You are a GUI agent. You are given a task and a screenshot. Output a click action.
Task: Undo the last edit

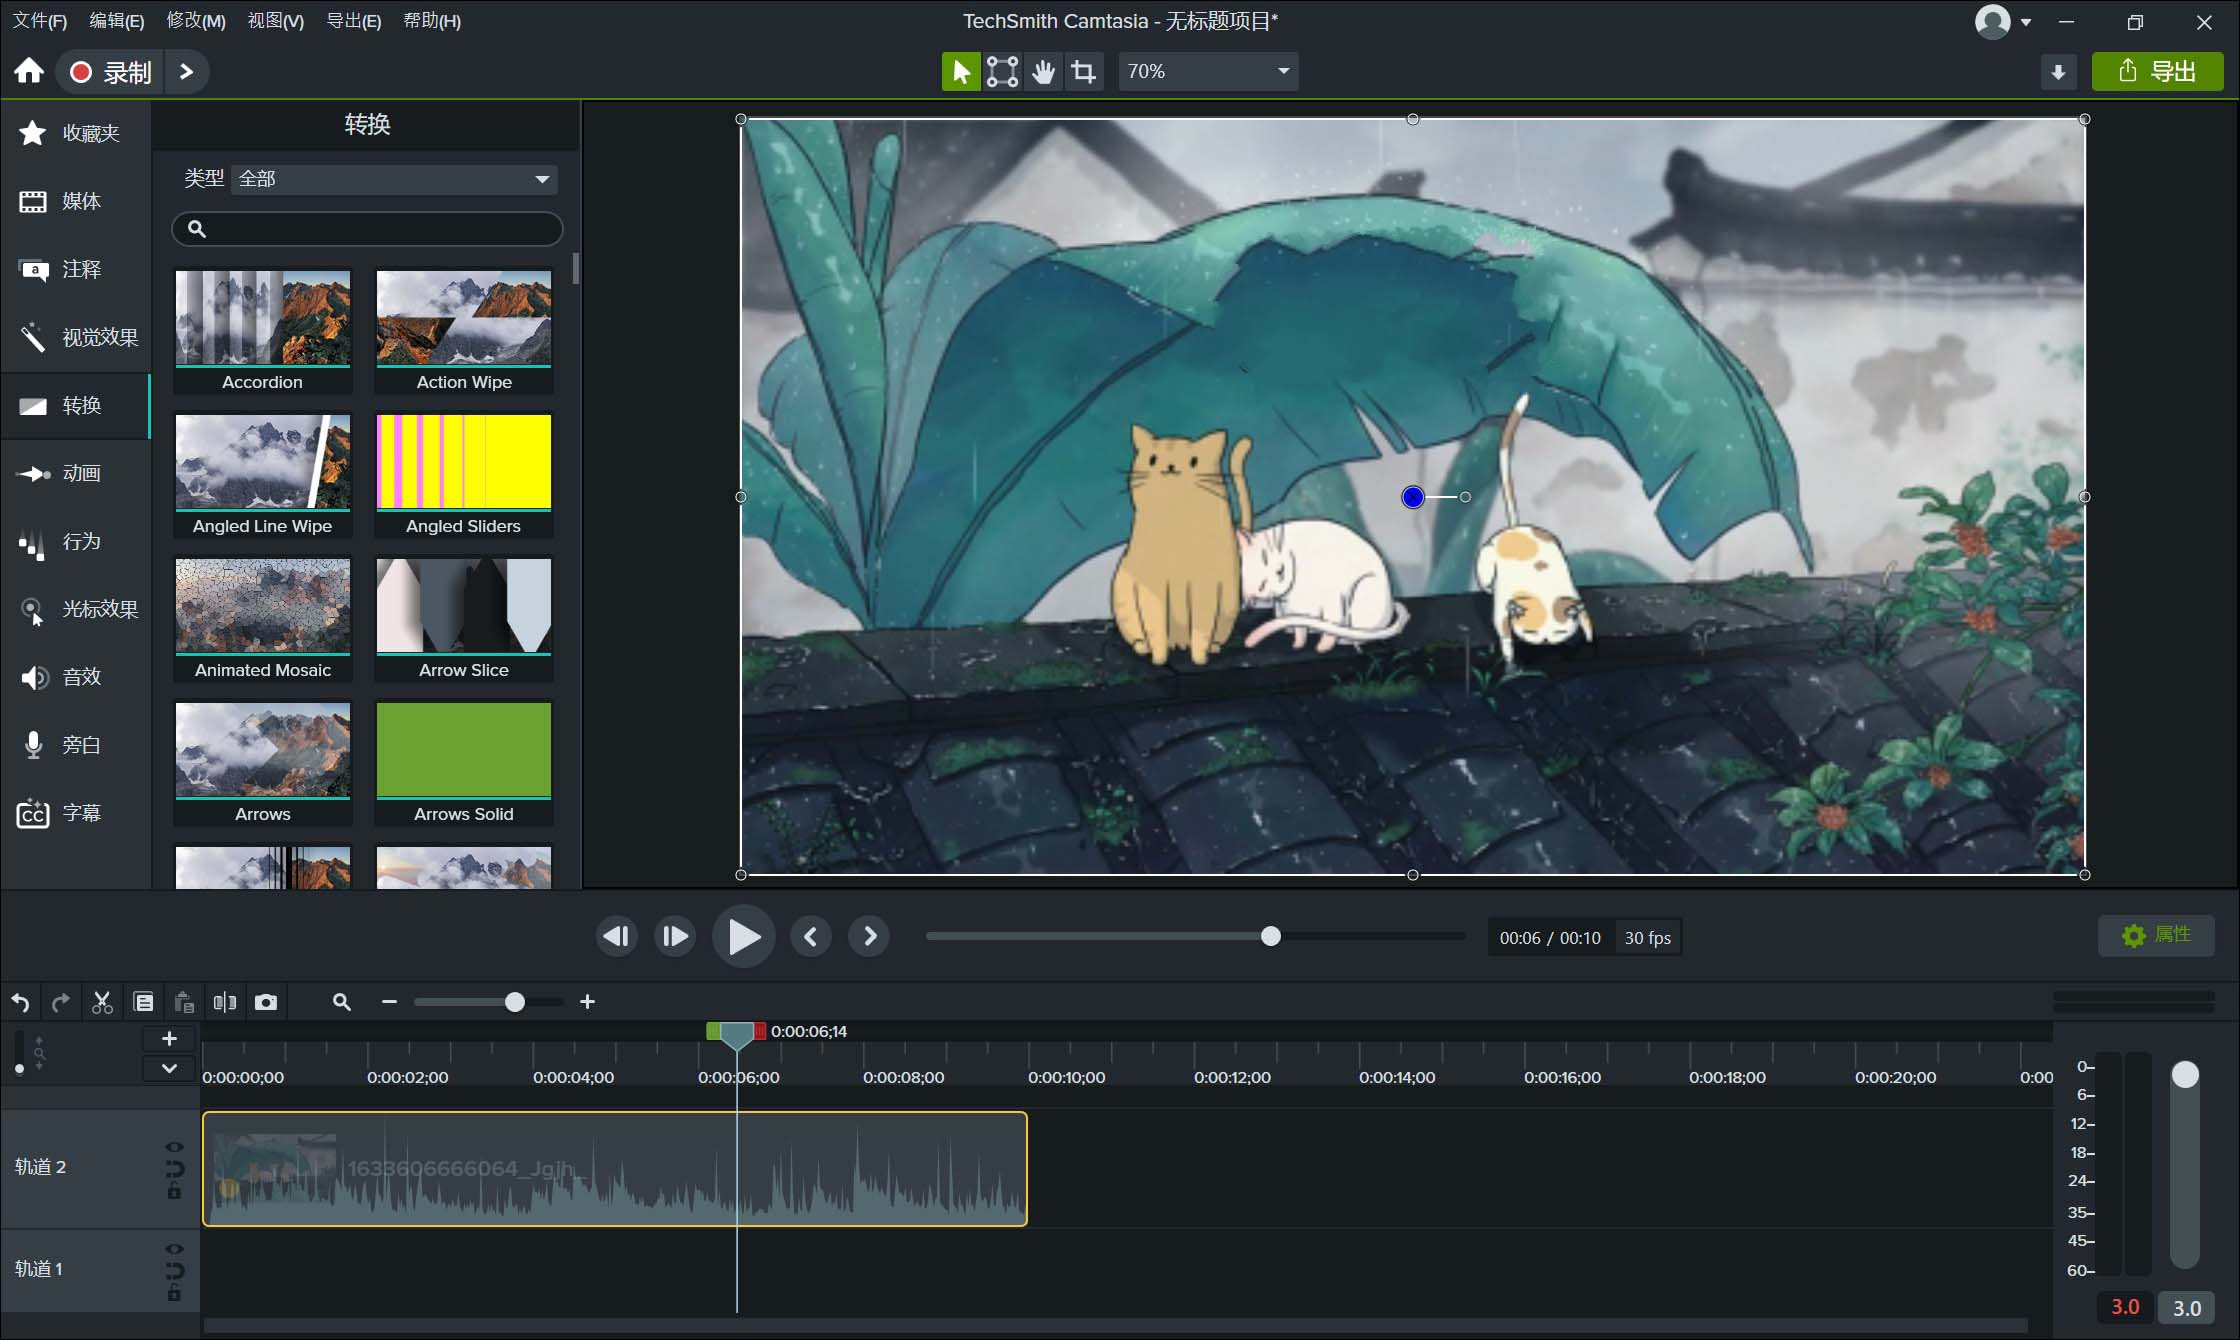(x=21, y=1002)
